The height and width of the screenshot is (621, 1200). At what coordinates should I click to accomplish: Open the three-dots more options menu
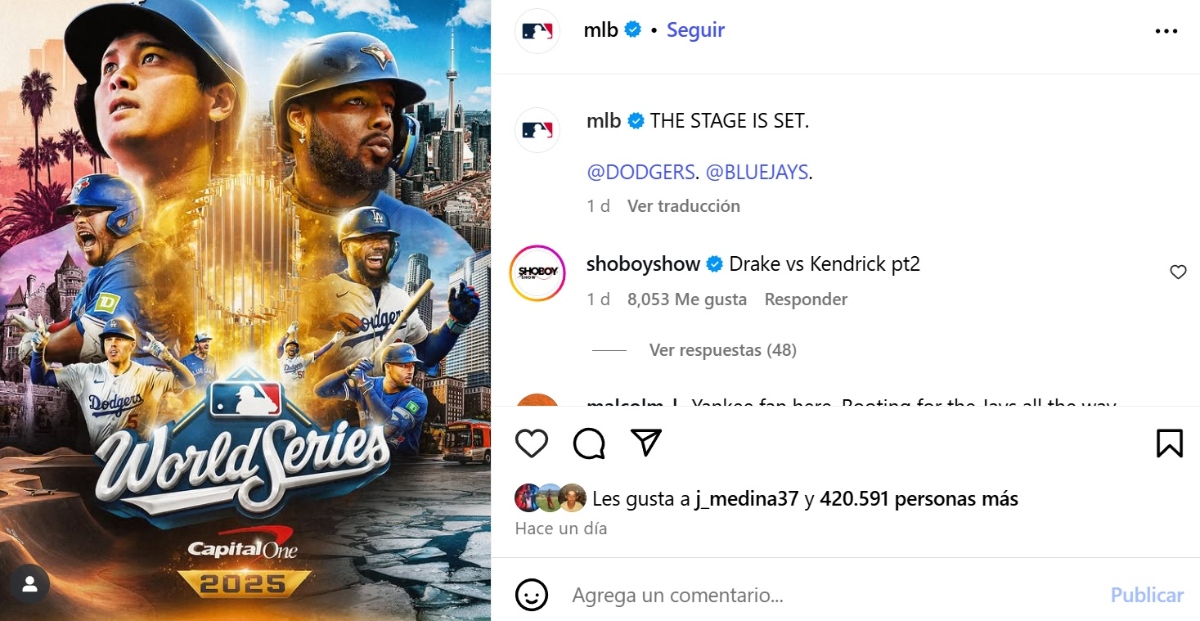1166,31
